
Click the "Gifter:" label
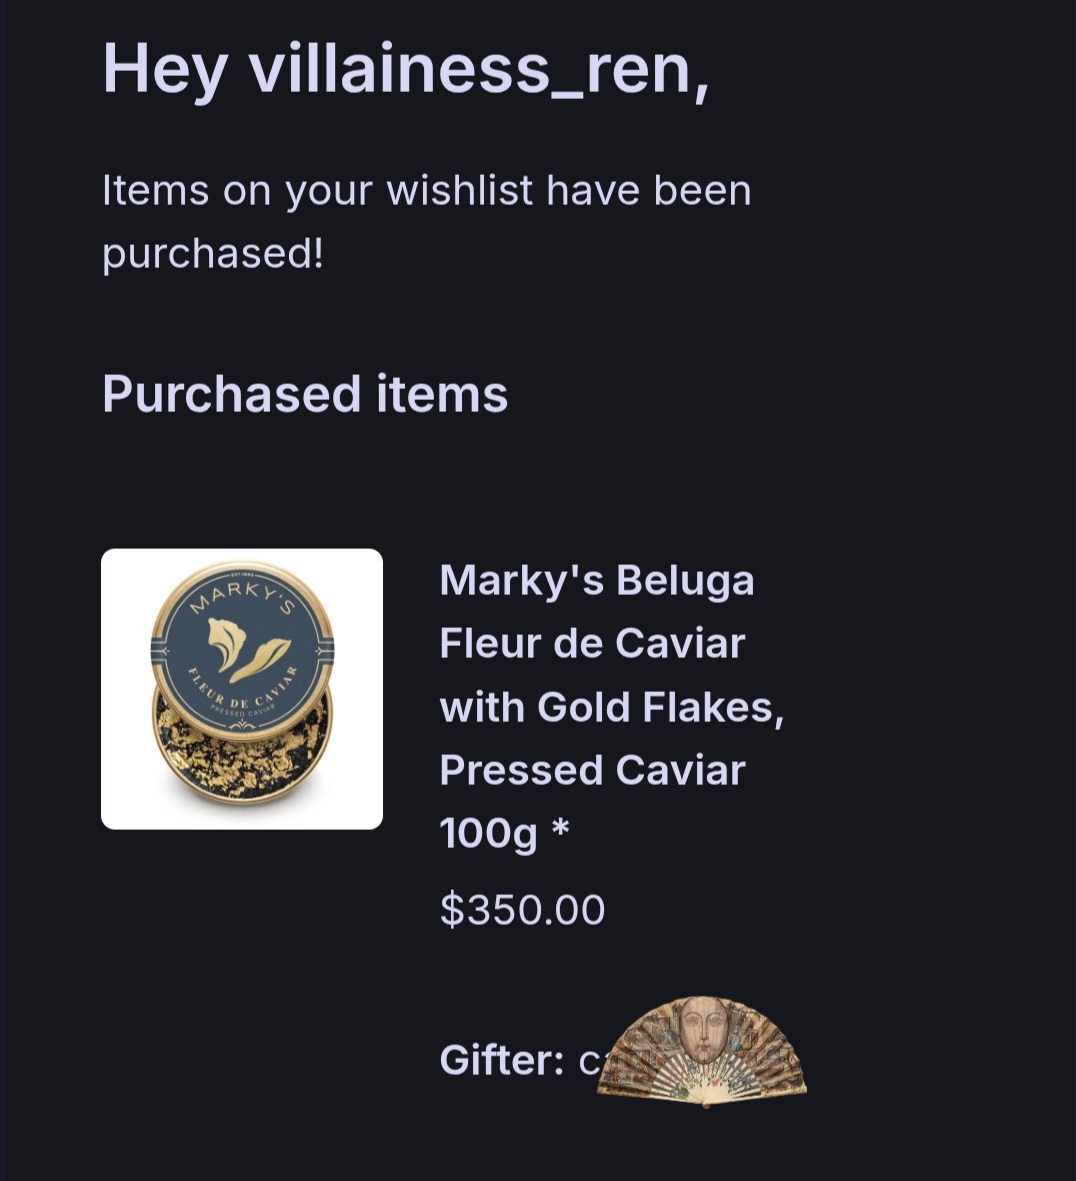pos(502,1060)
